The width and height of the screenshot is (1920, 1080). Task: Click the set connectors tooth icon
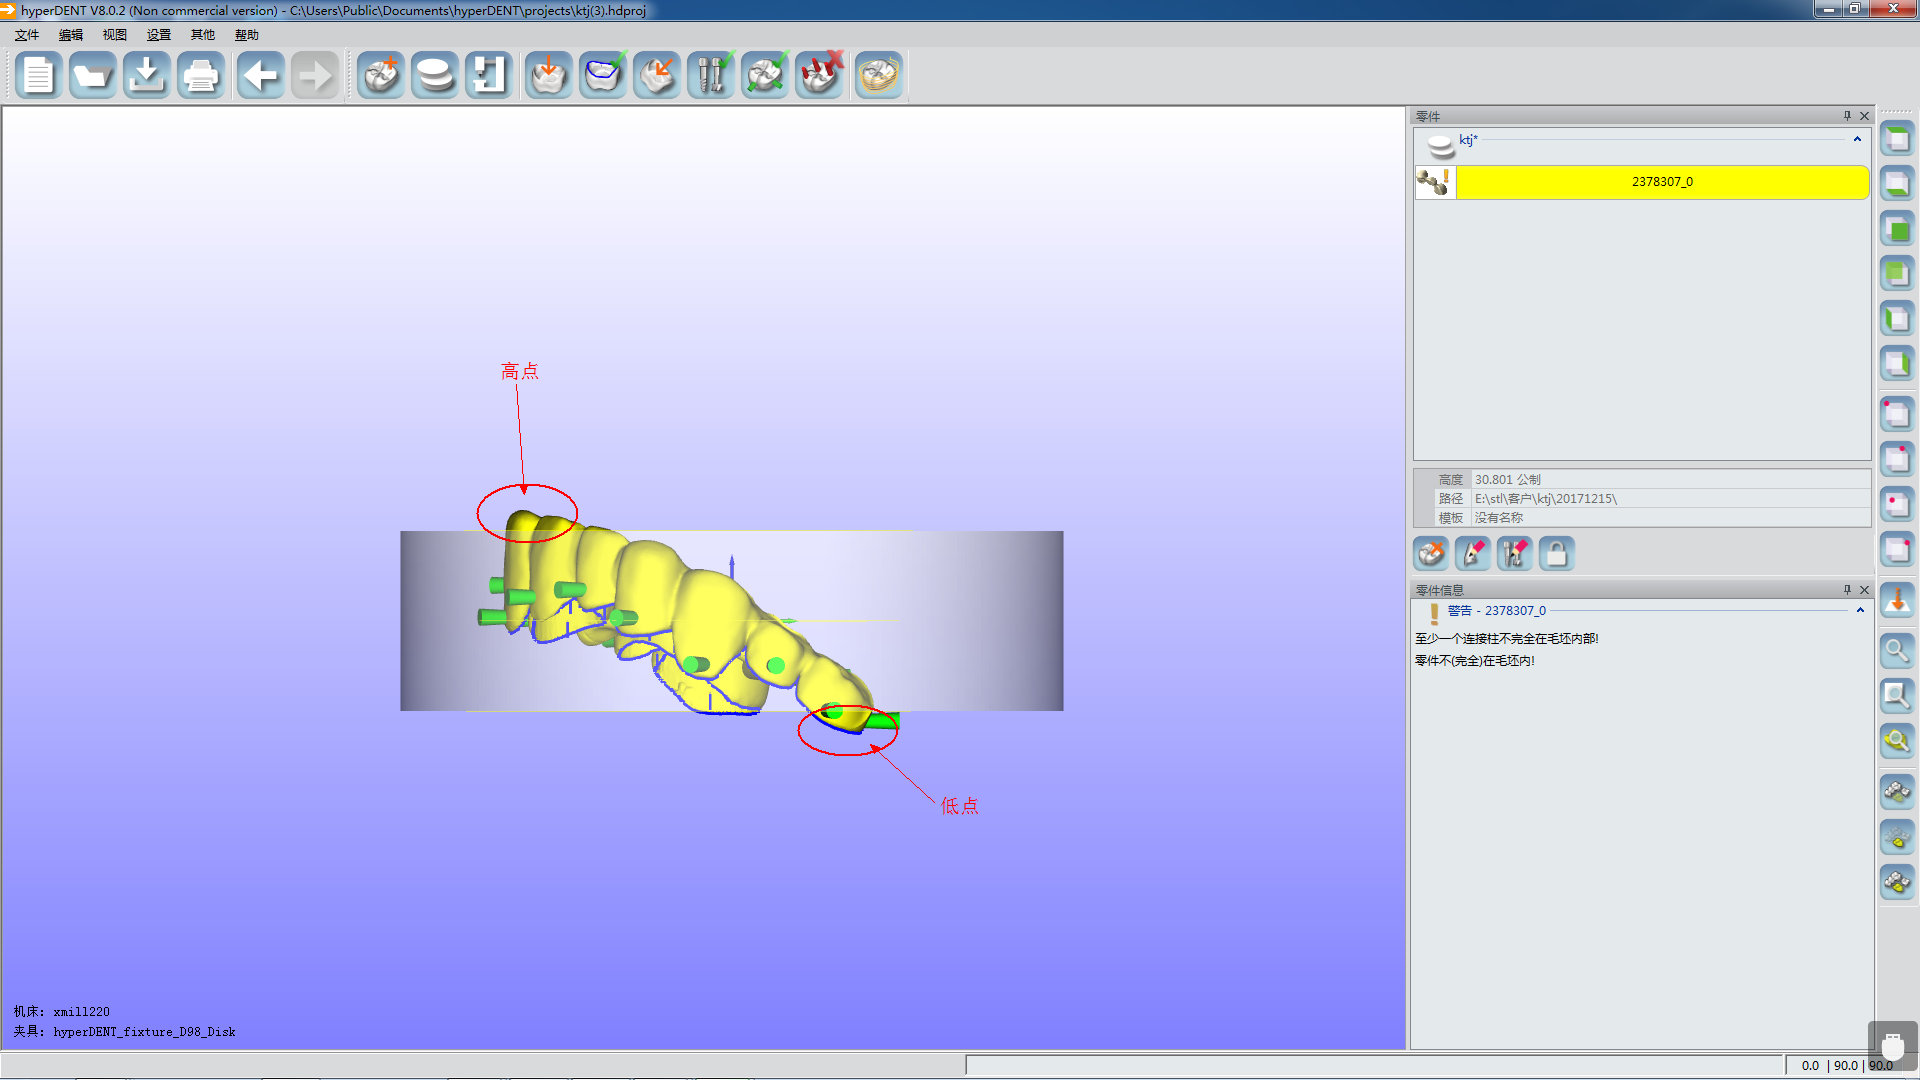[x=765, y=76]
